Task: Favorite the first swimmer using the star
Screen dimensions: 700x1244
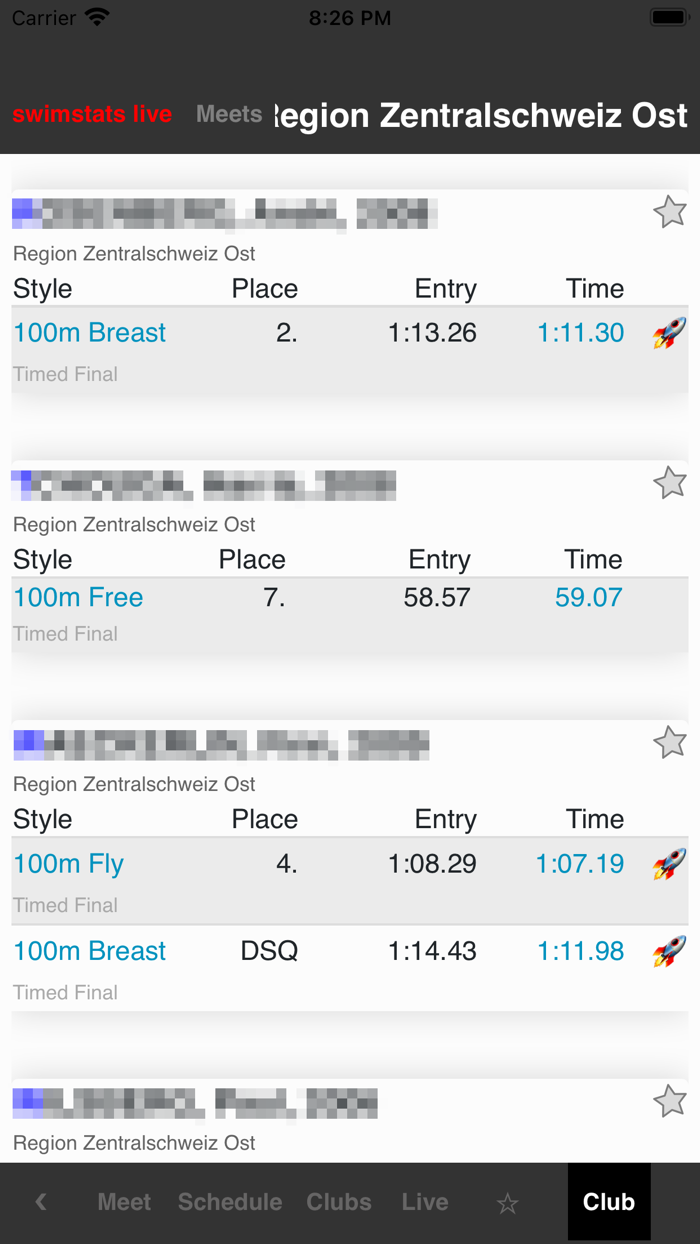Action: coord(670,211)
